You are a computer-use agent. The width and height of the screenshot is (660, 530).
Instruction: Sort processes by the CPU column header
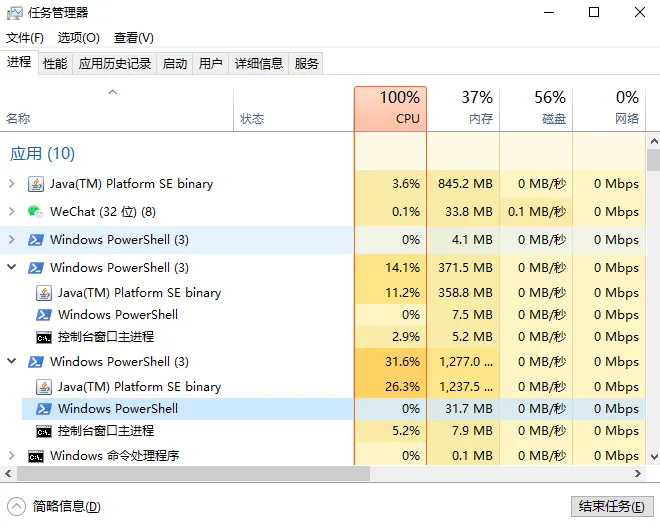390,108
